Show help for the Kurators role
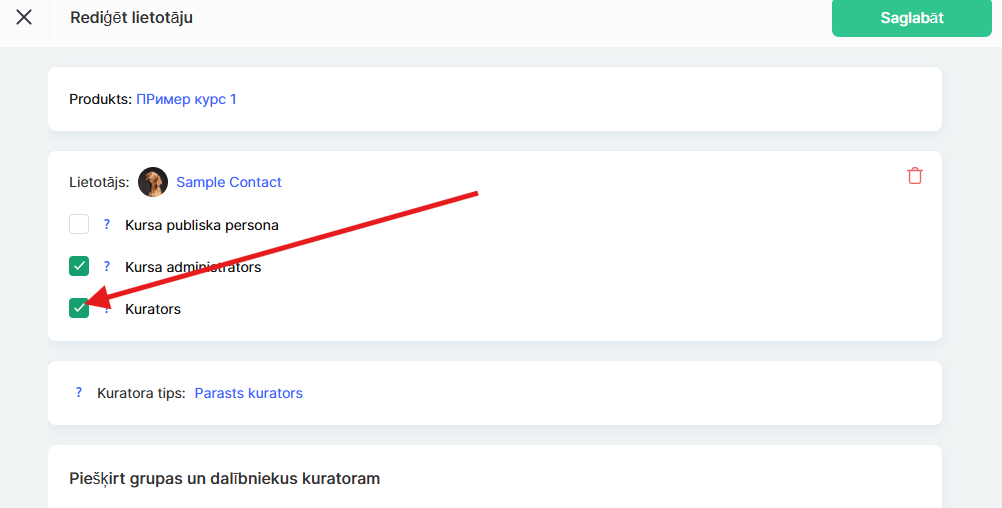Image resolution: width=1002 pixels, height=508 pixels. pos(107,309)
